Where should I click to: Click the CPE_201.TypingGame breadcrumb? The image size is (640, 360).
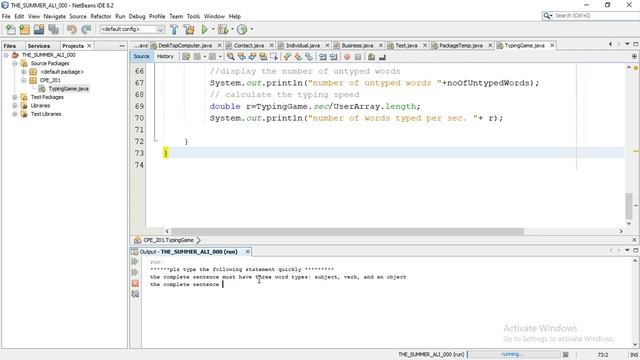tap(168, 240)
